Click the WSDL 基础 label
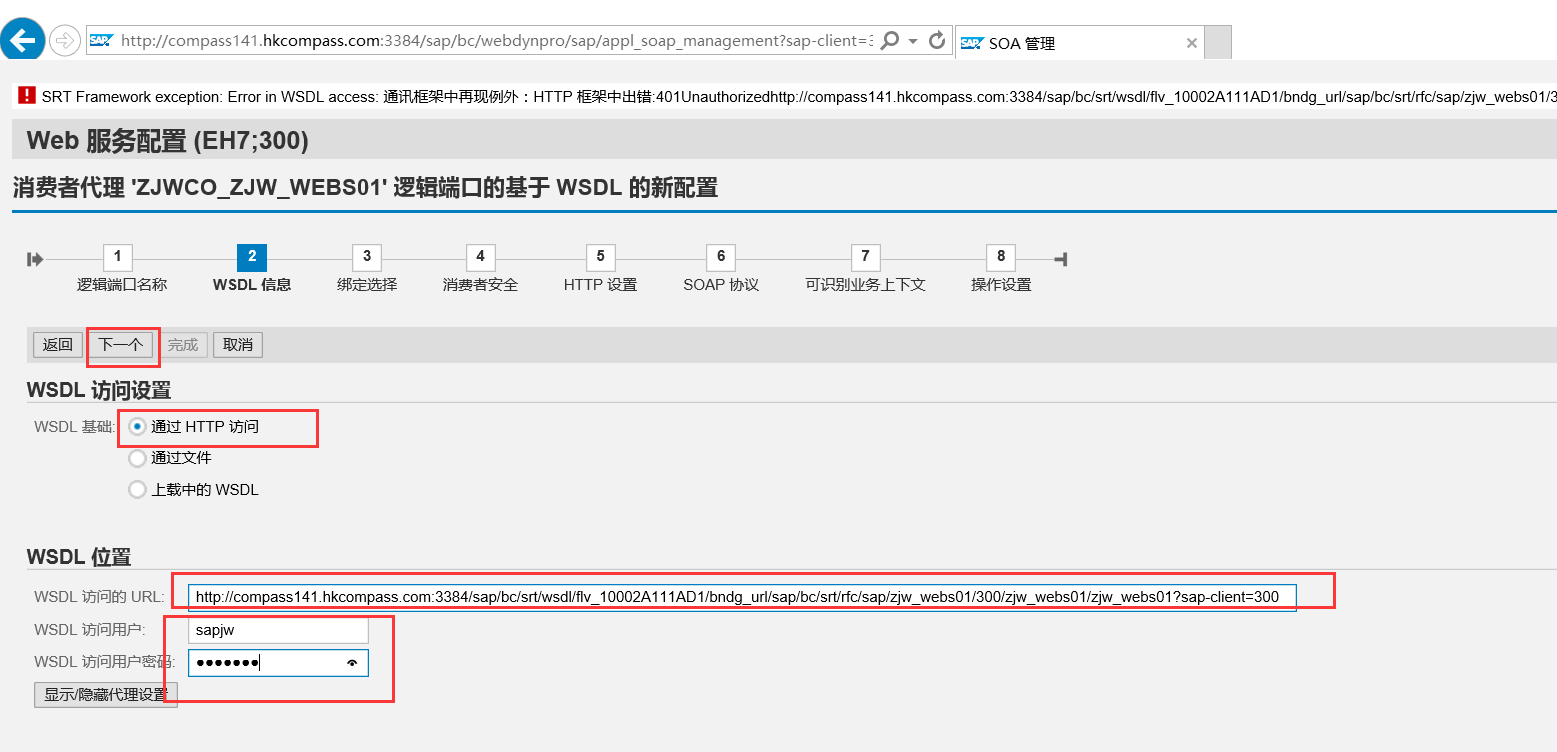Image resolution: width=1557 pixels, height=752 pixels. tap(75, 427)
